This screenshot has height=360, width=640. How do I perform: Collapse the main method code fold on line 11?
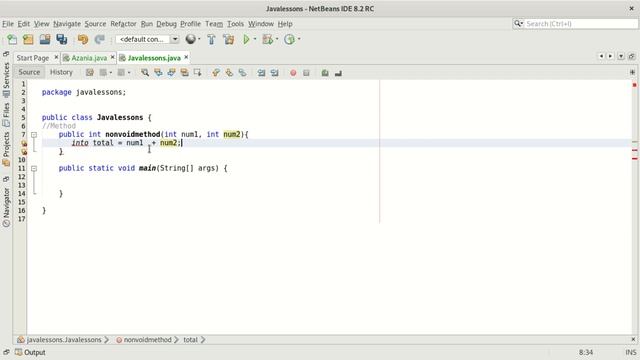34,169
